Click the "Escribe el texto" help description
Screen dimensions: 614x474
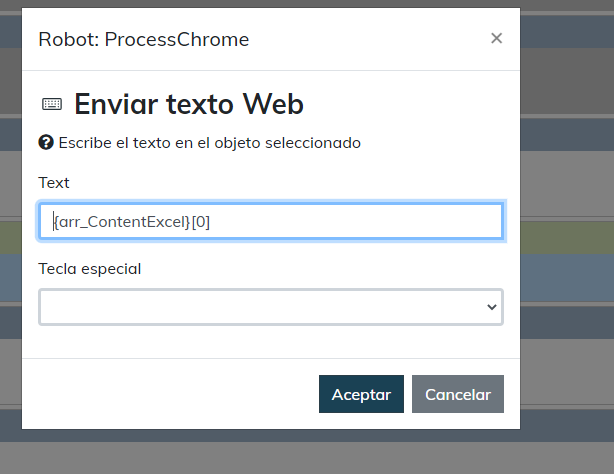tap(209, 143)
